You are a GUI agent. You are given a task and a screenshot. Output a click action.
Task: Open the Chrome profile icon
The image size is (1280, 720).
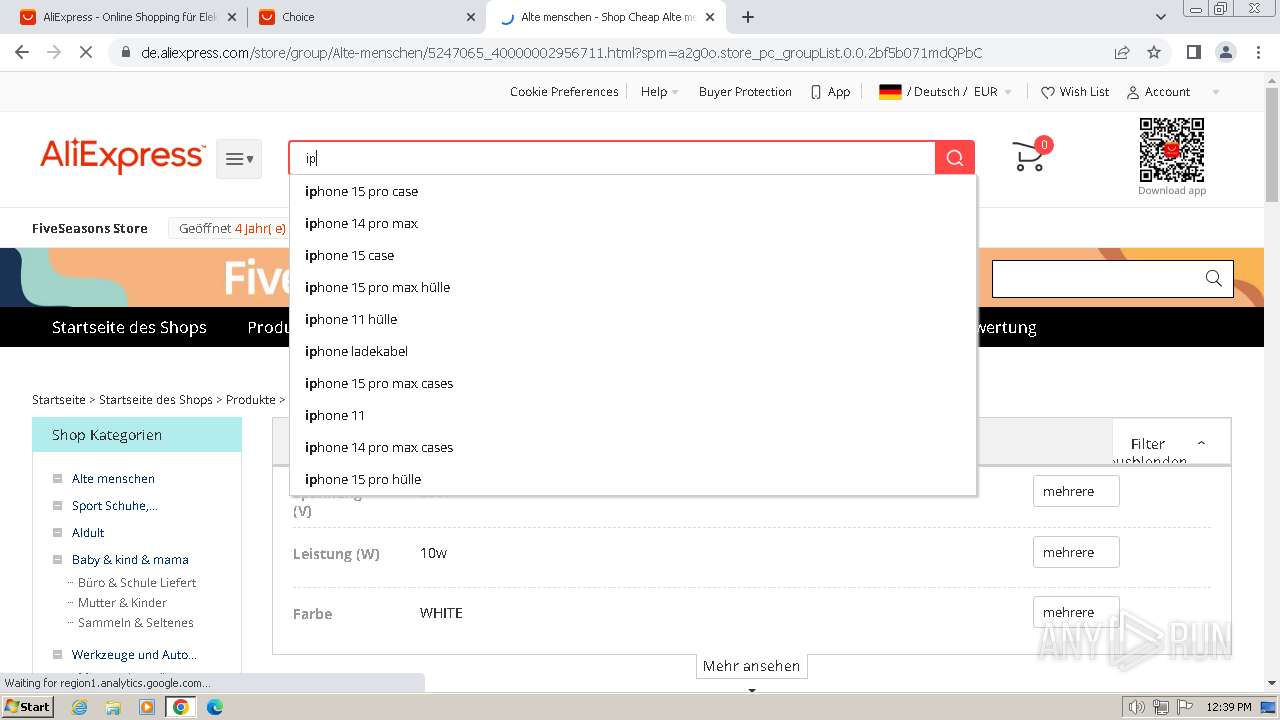pos(1225,52)
